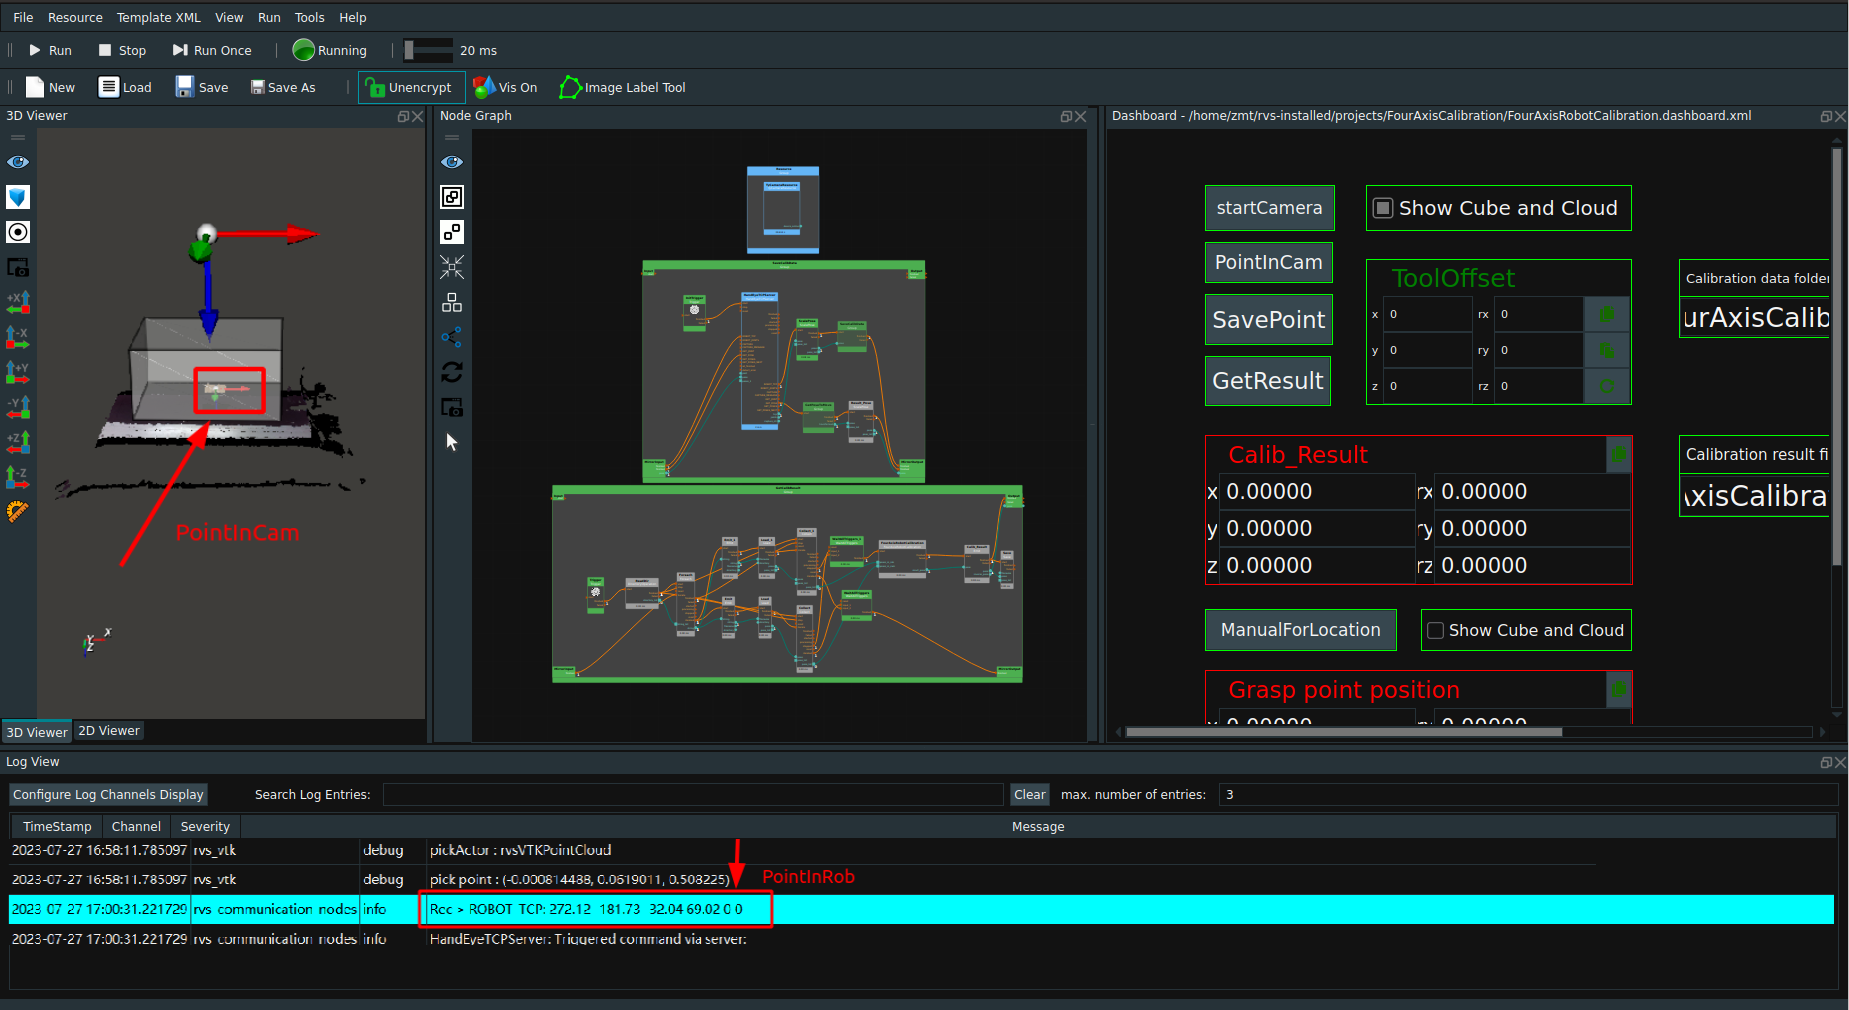Take a 3D Viewer screenshot
1849x1010 pixels.
click(18, 267)
